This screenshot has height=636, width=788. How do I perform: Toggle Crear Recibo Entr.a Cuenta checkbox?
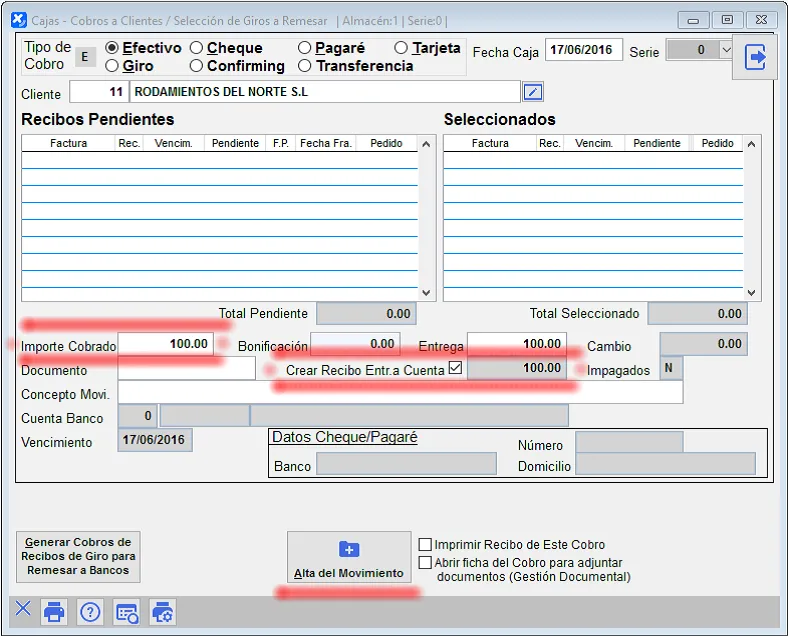click(x=456, y=369)
